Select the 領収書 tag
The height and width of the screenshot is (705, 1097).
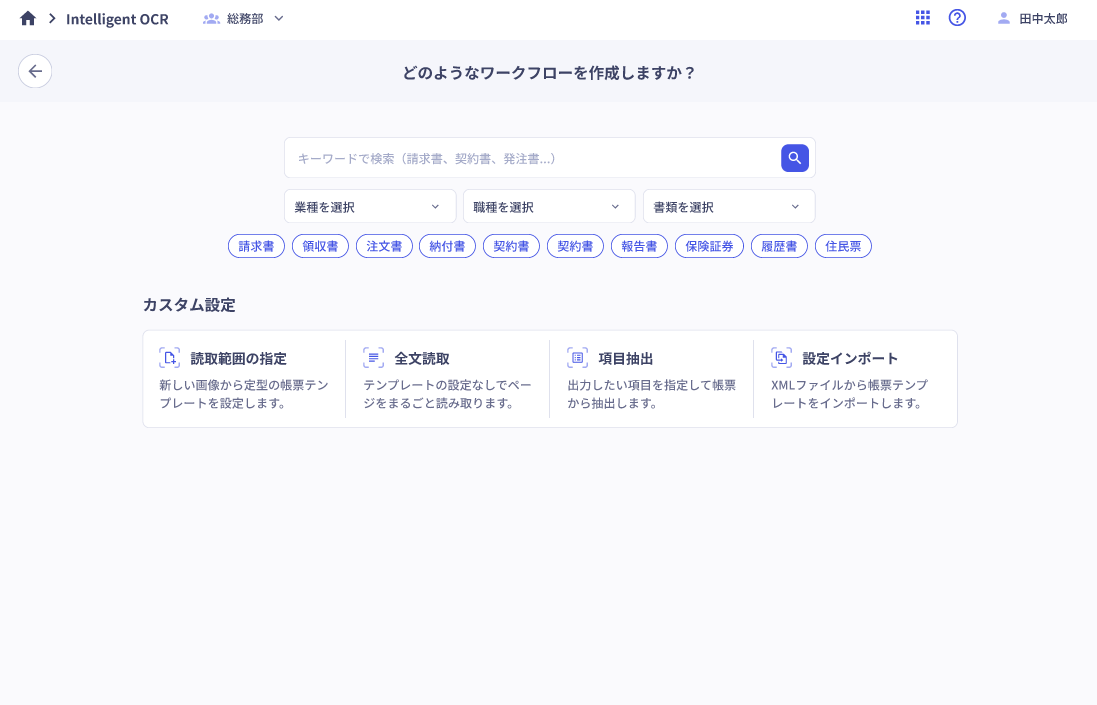coord(320,246)
